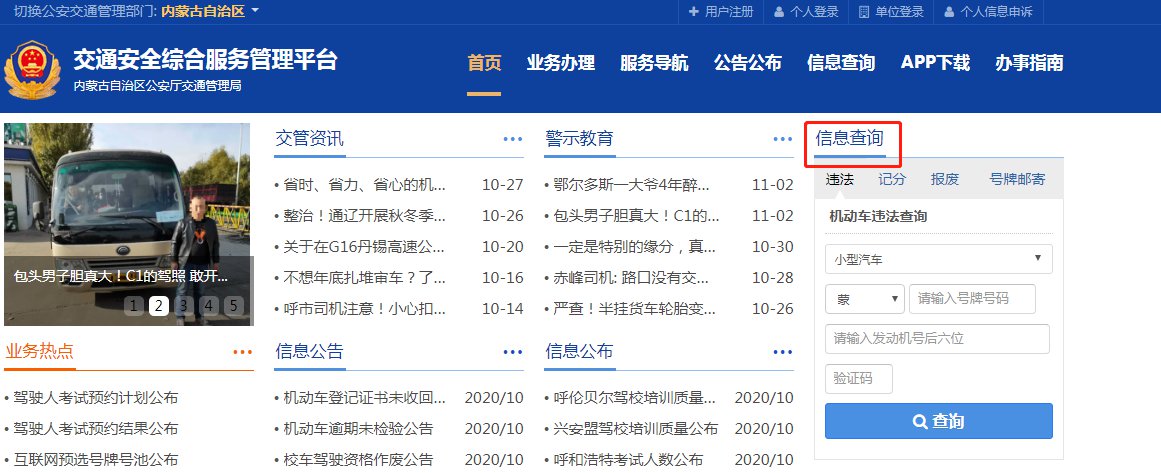Screen dimensions: 1161x473
Task: Open the 业务办理 navigation menu
Action: 561,63
